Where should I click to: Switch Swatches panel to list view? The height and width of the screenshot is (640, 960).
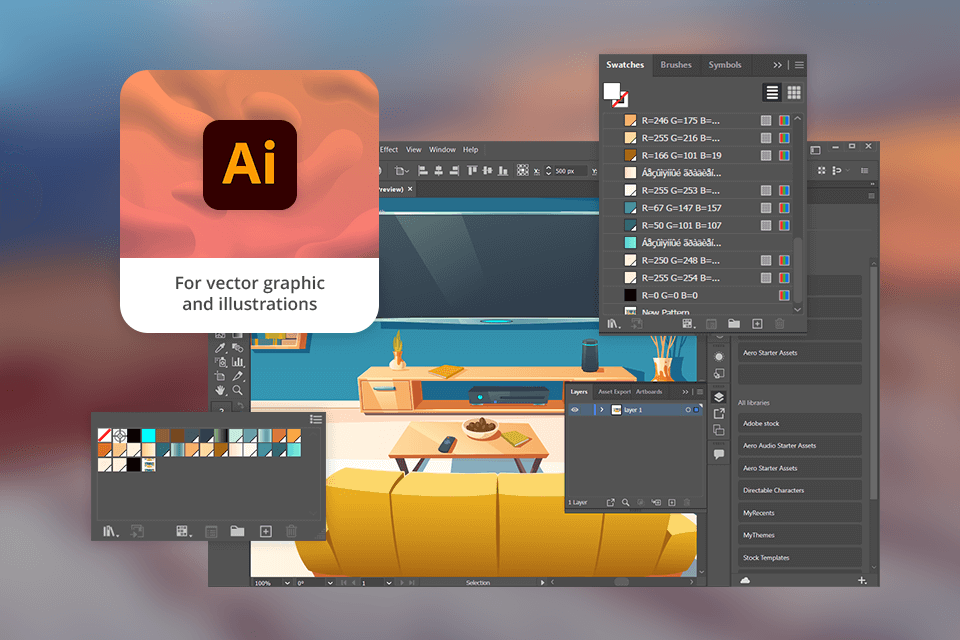coord(773,92)
